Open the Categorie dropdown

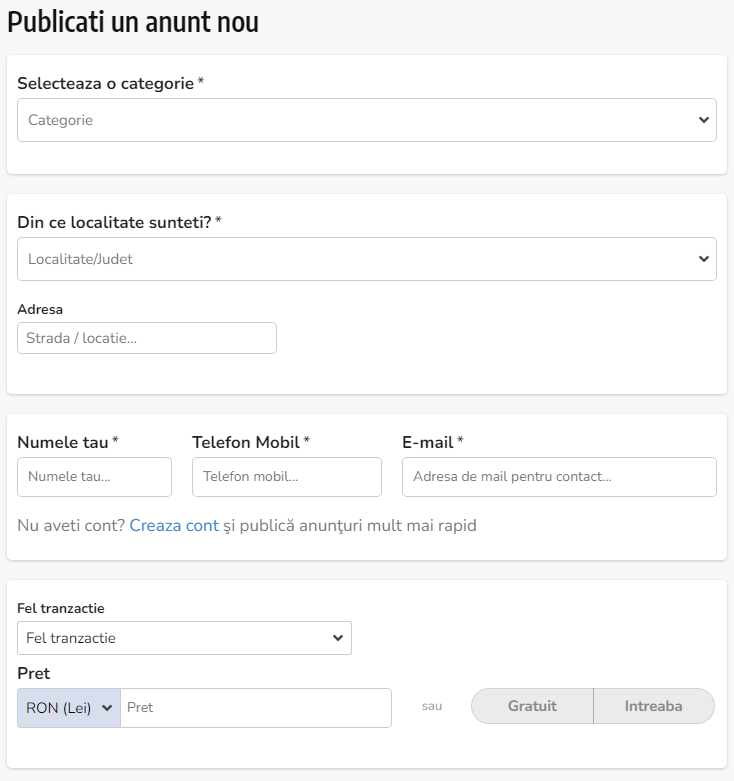pyautogui.click(x=367, y=120)
